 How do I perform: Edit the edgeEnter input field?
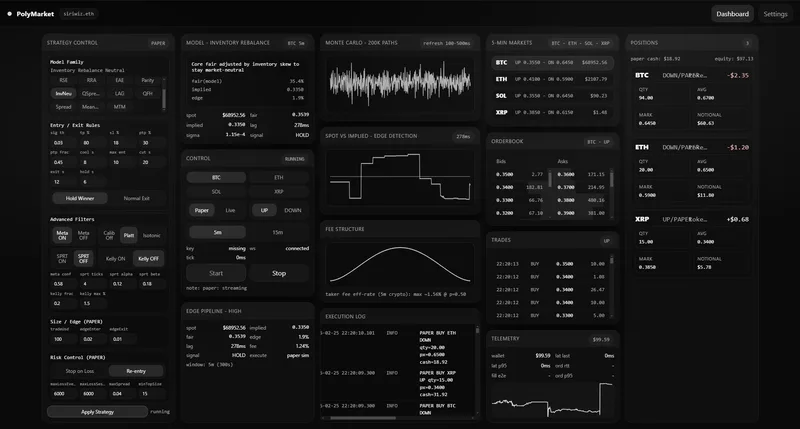91,339
